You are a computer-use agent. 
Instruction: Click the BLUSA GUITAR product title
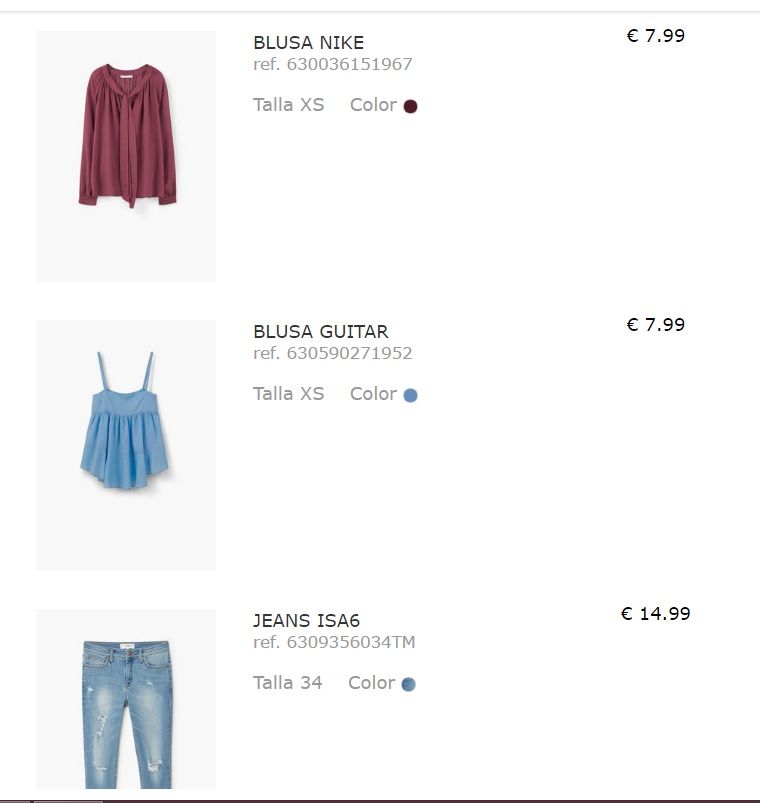coord(321,331)
